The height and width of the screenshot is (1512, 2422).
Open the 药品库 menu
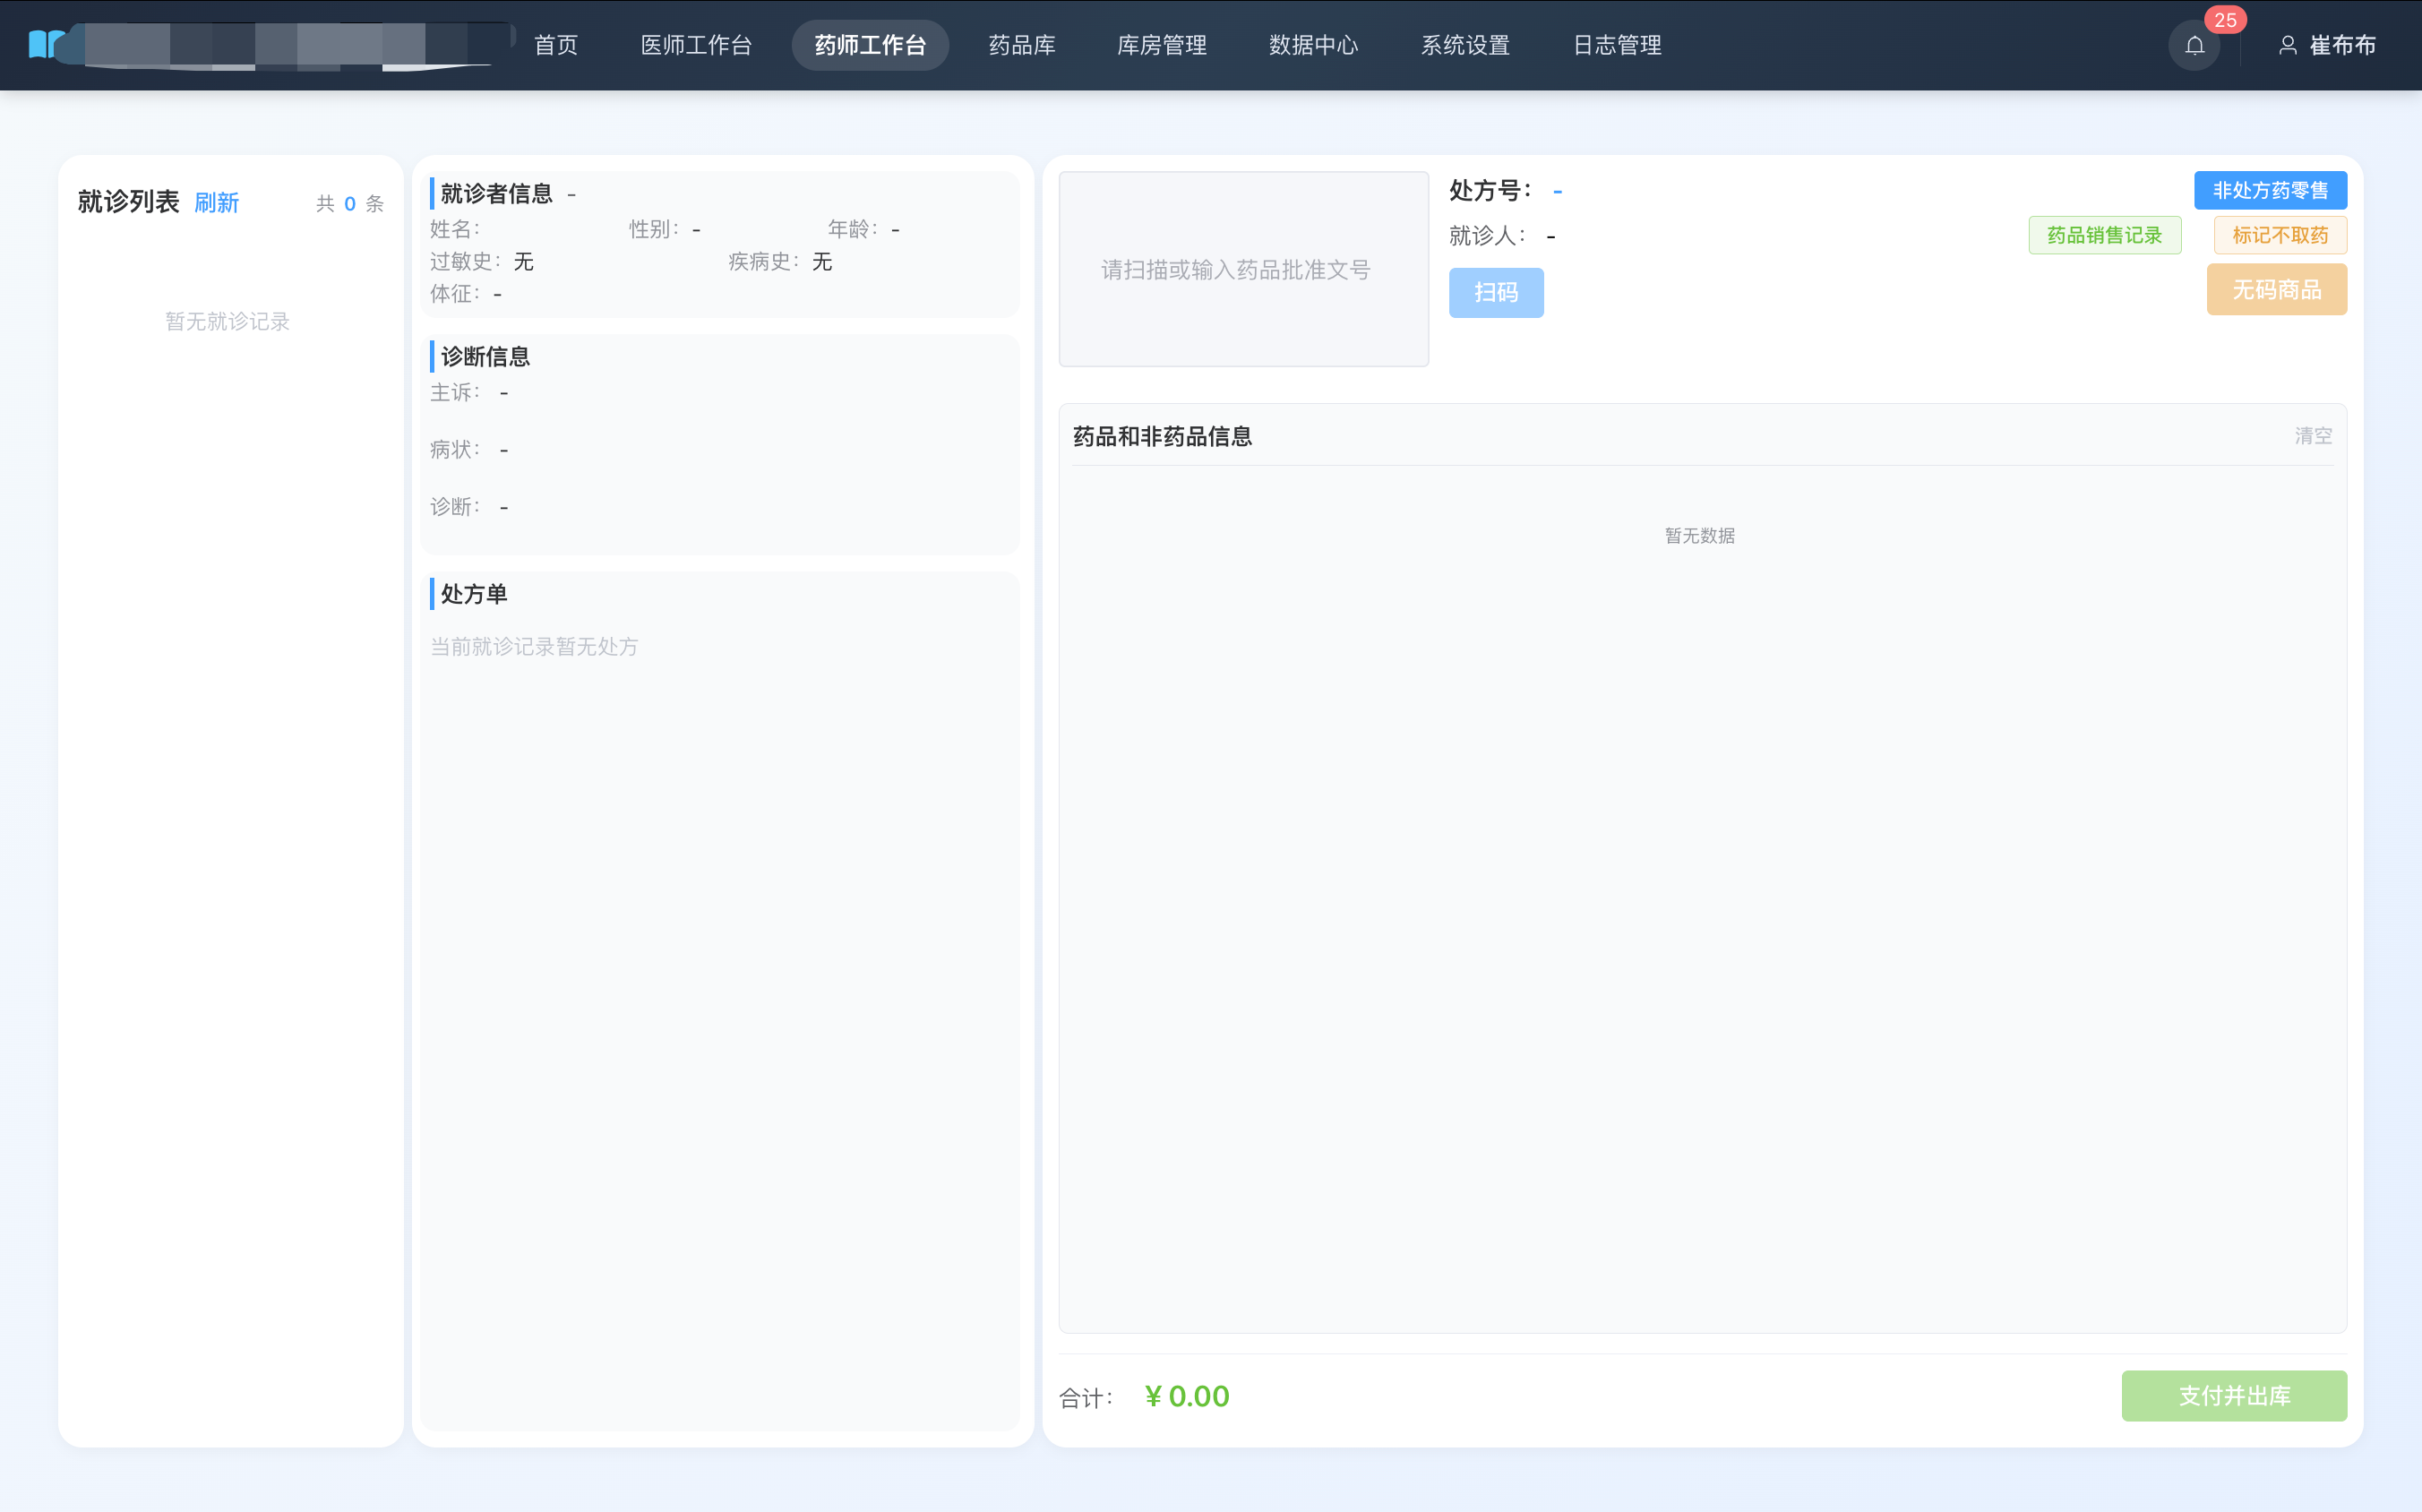pos(1022,45)
